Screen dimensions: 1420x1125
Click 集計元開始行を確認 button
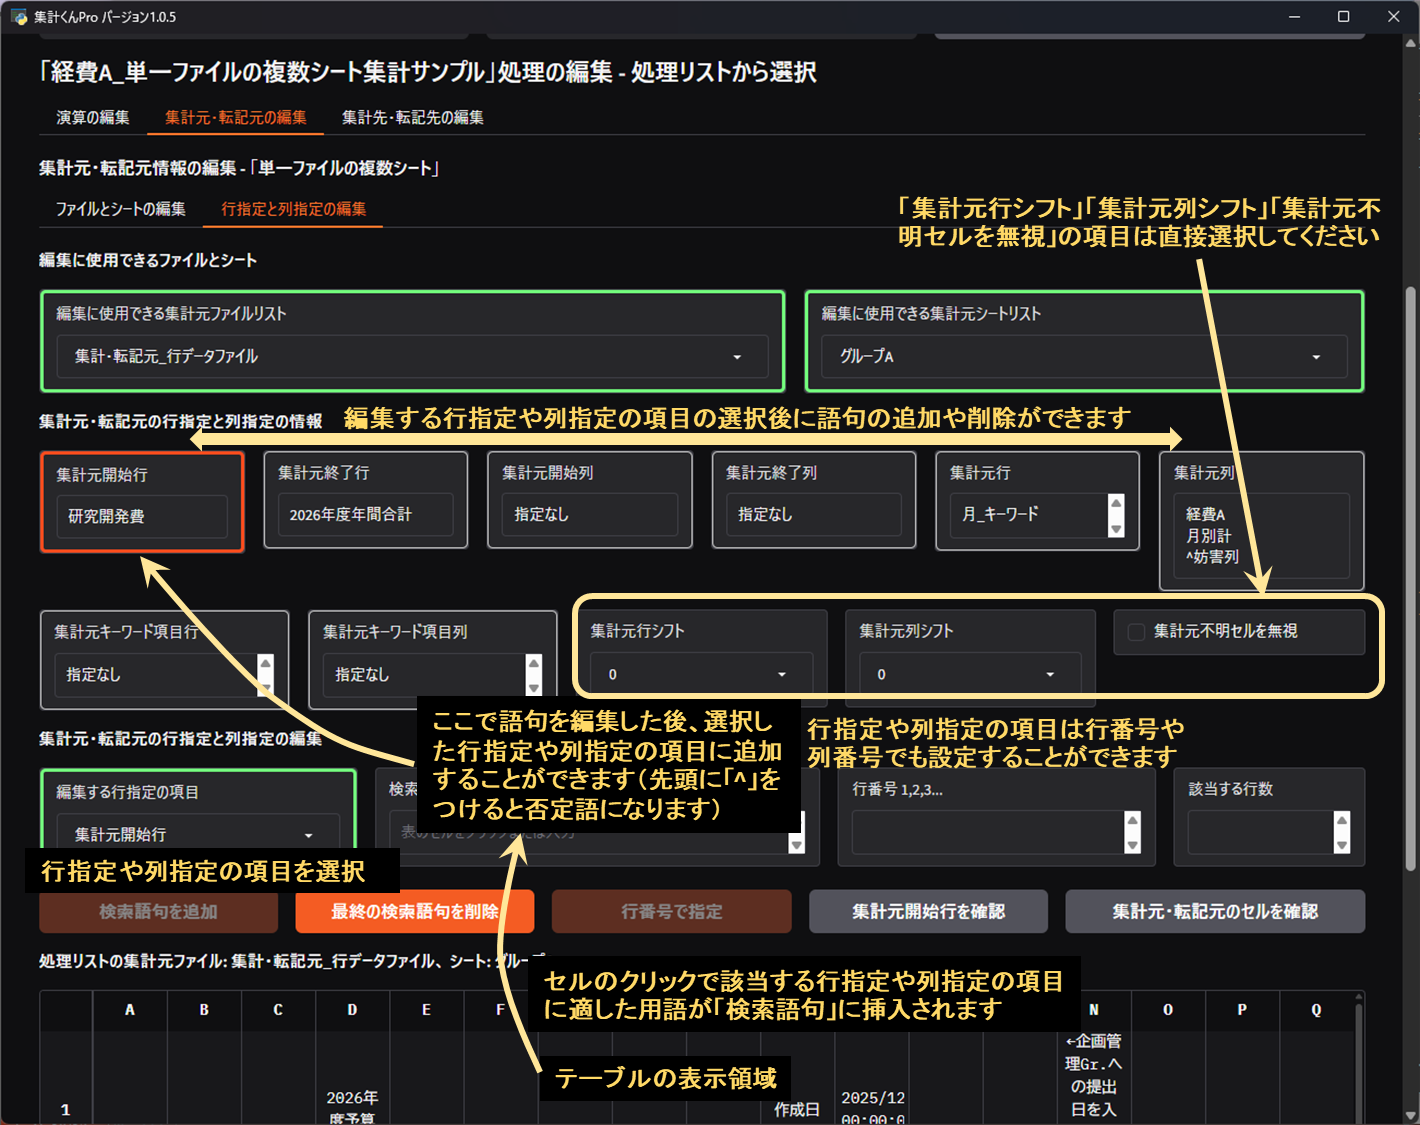928,911
